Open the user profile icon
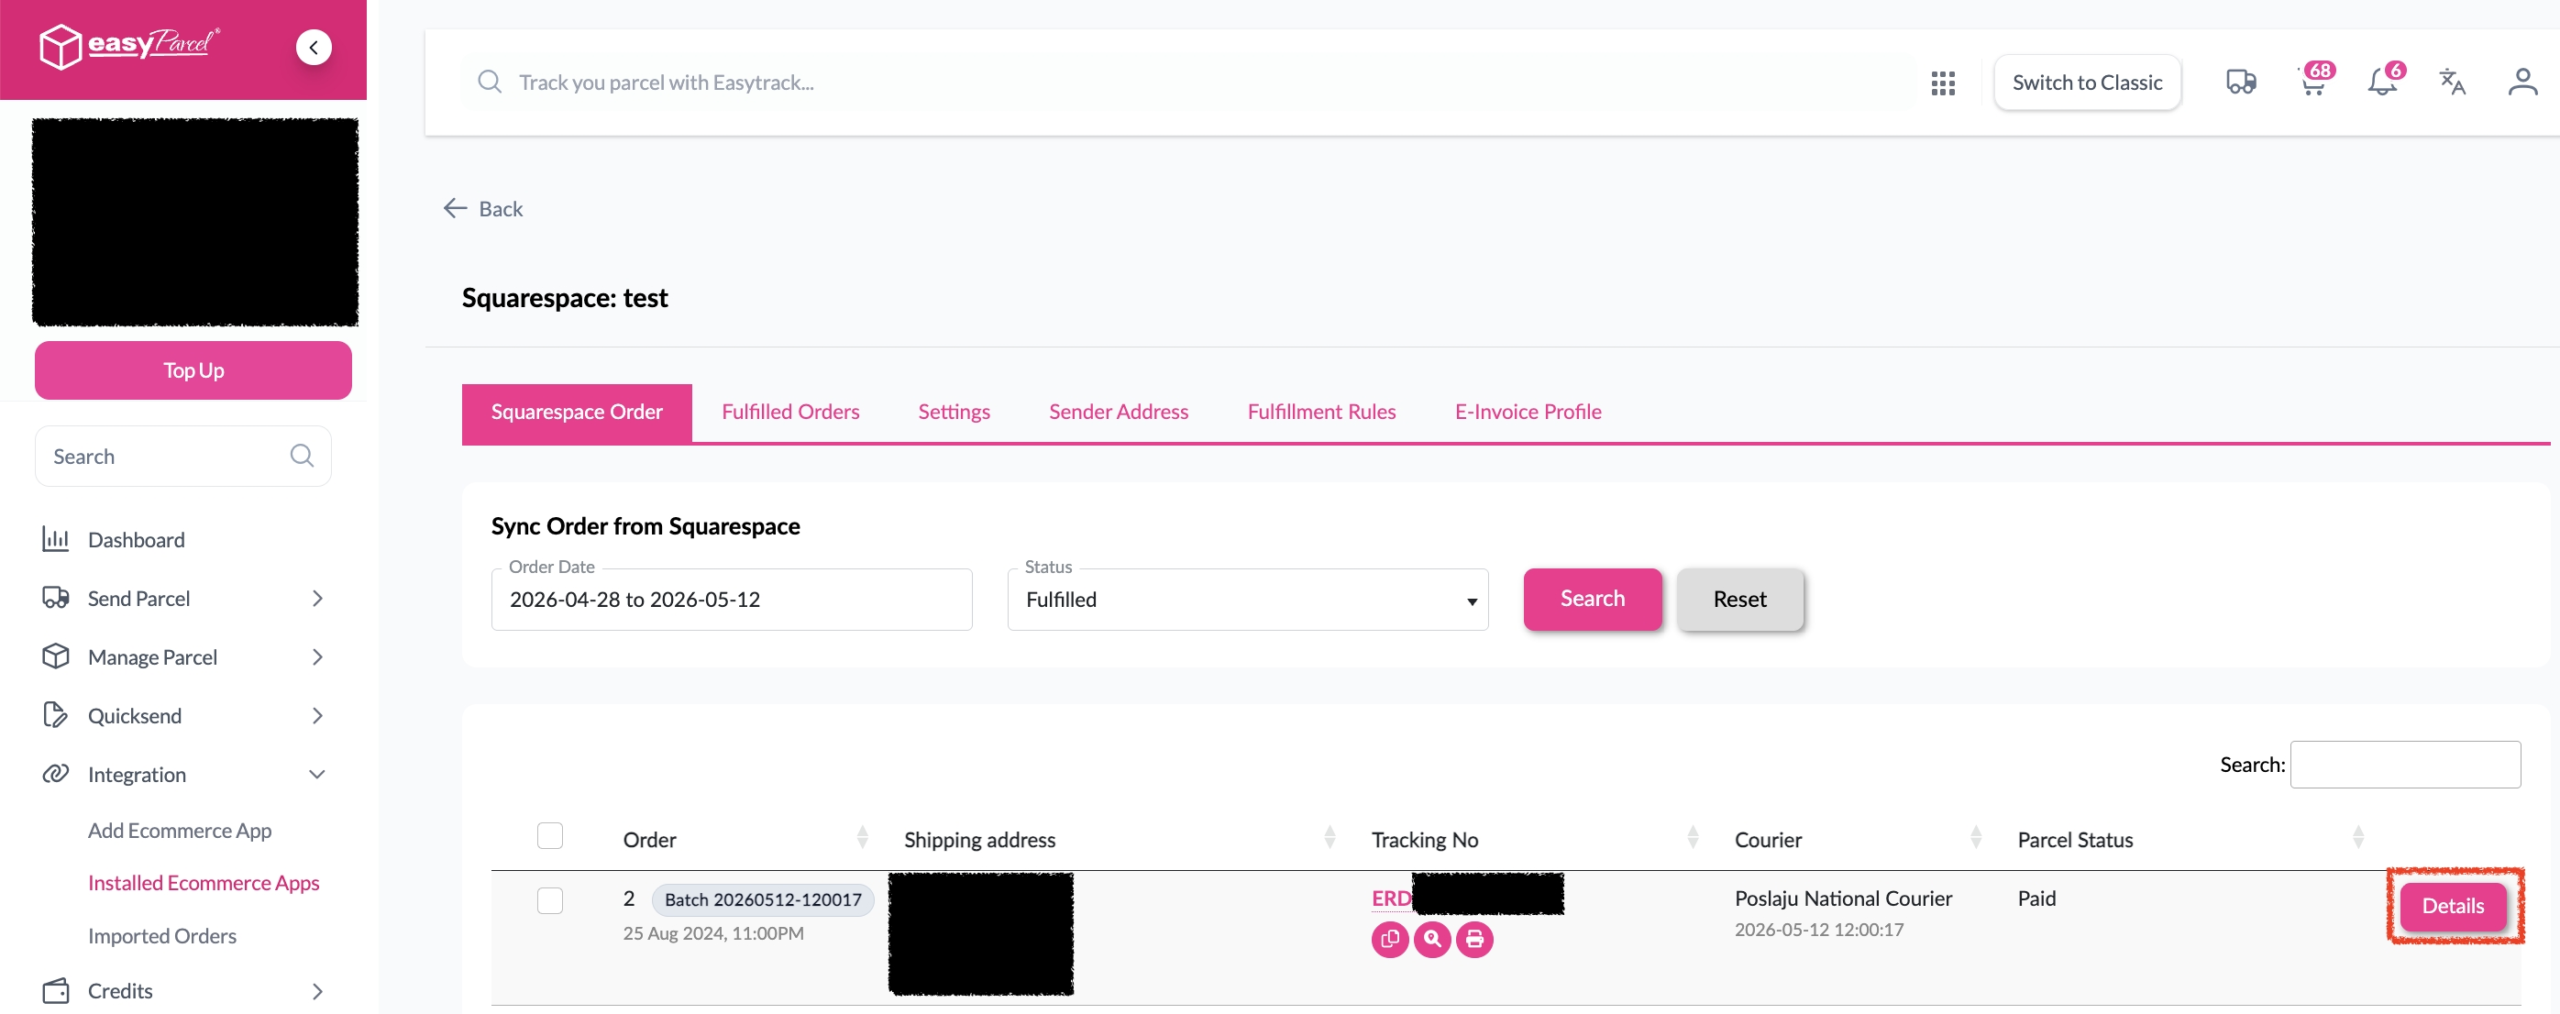This screenshot has height=1014, width=2560. (2522, 82)
